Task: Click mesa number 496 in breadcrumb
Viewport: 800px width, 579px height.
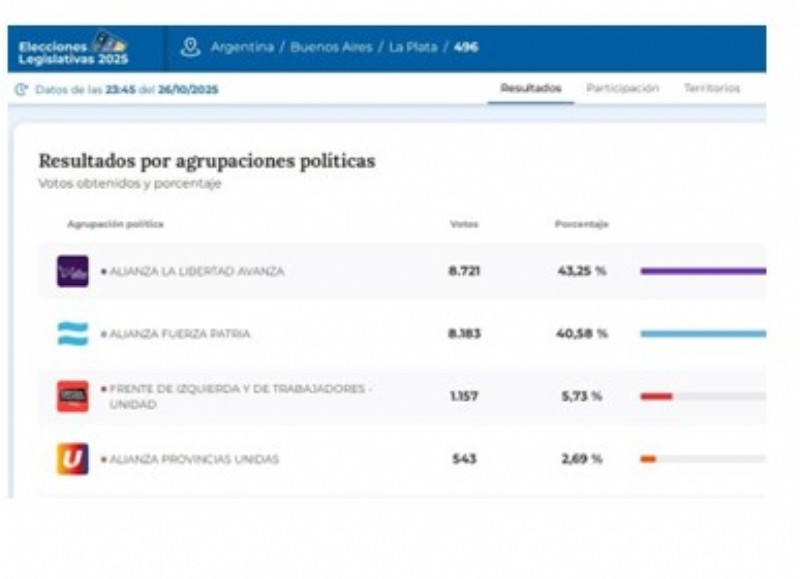Action: tap(466, 47)
